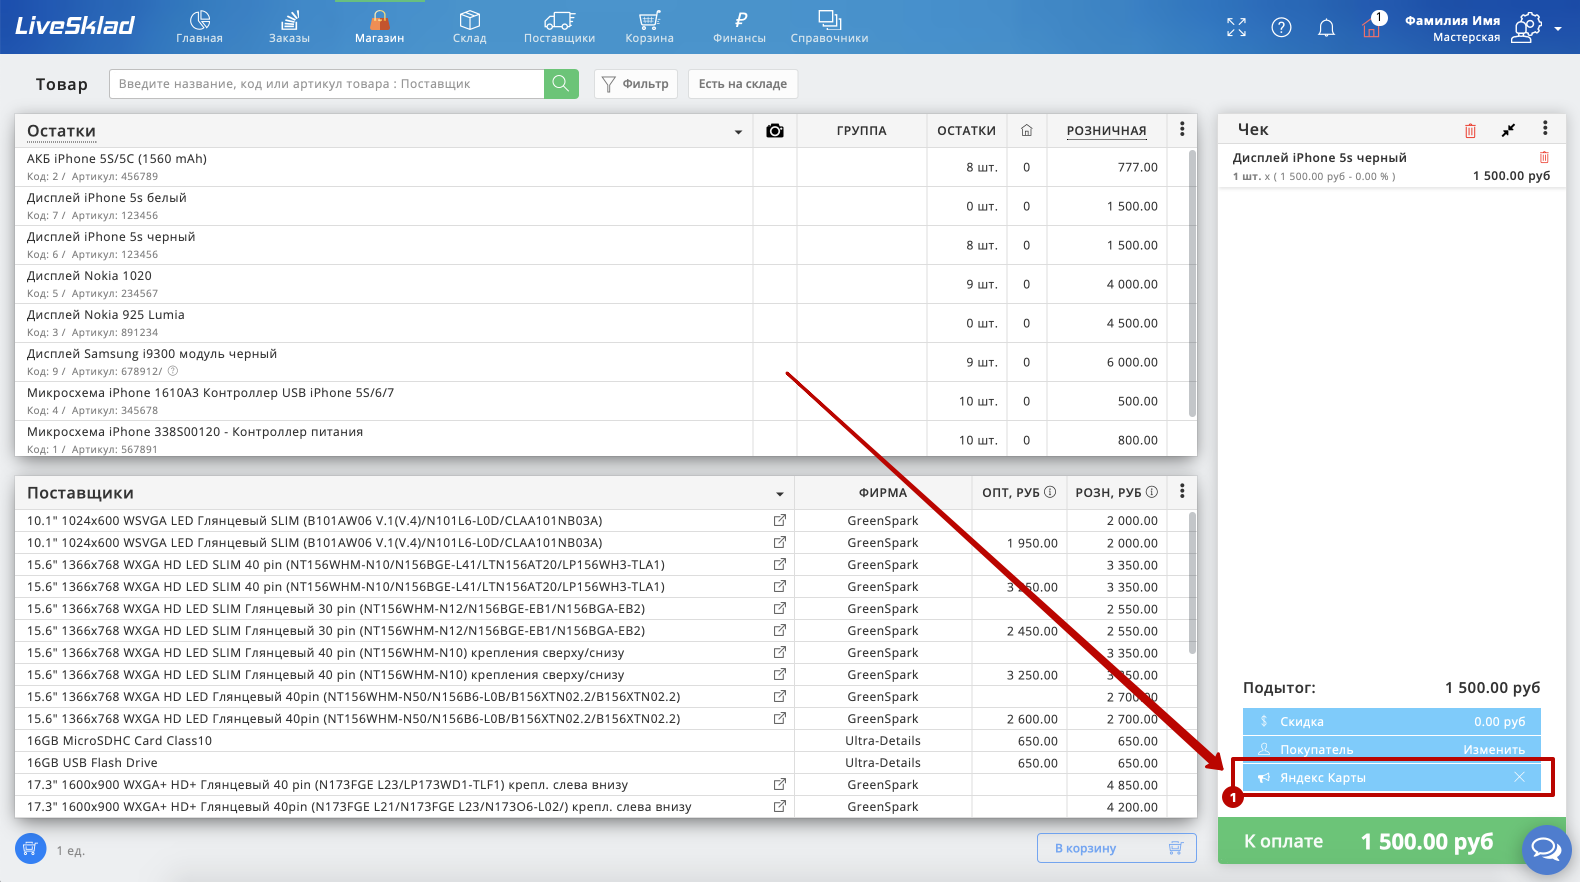
Task: Click info icon beside Артикул 678912/
Action: [172, 371]
